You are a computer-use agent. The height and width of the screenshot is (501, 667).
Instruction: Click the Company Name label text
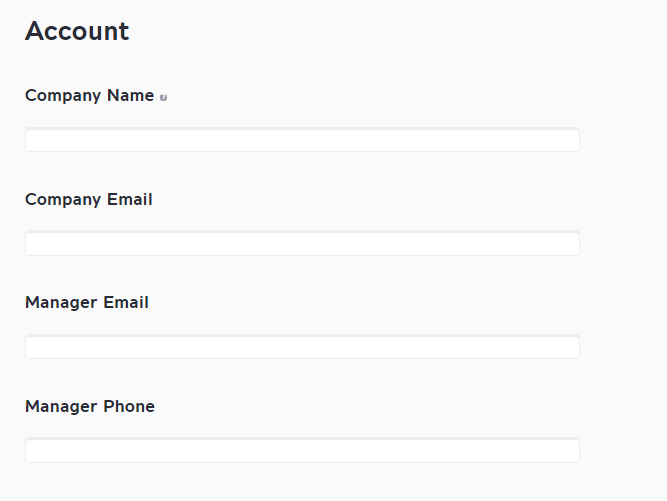point(89,96)
